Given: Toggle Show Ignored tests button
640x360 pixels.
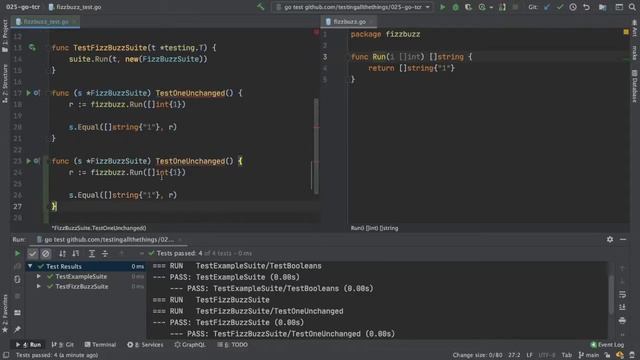Looking at the screenshot, I should (45, 253).
